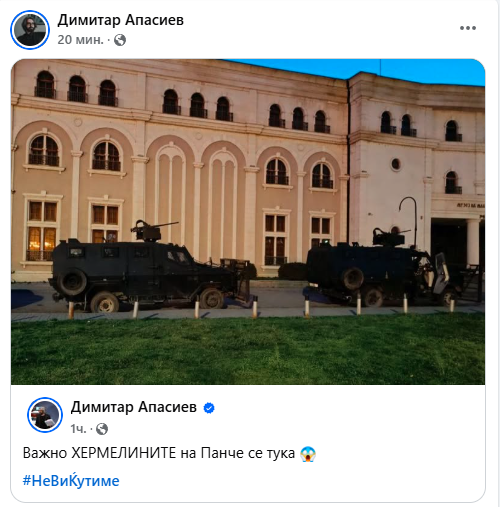Click the screaming face emoji
This screenshot has width=500, height=507.
click(308, 454)
